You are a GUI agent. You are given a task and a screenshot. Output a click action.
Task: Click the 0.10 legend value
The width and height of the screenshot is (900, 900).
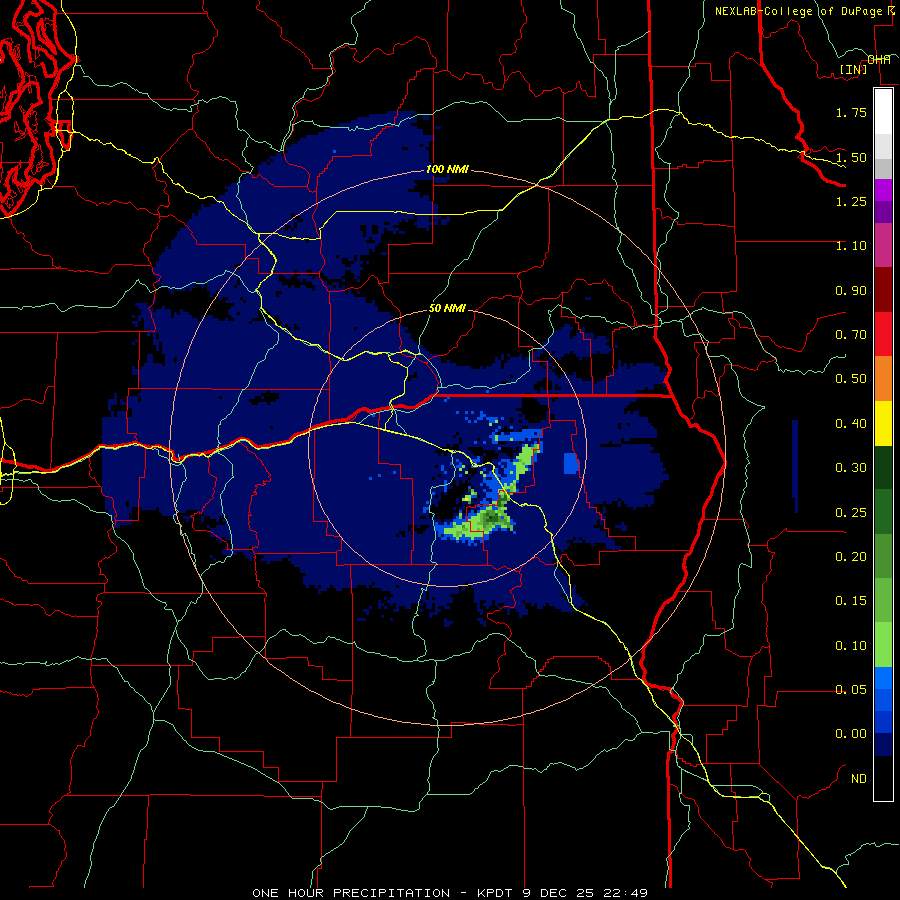coord(851,646)
